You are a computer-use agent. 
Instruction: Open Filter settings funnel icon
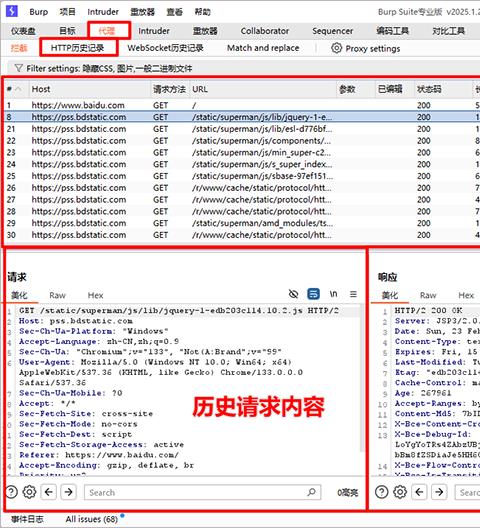tap(19, 68)
